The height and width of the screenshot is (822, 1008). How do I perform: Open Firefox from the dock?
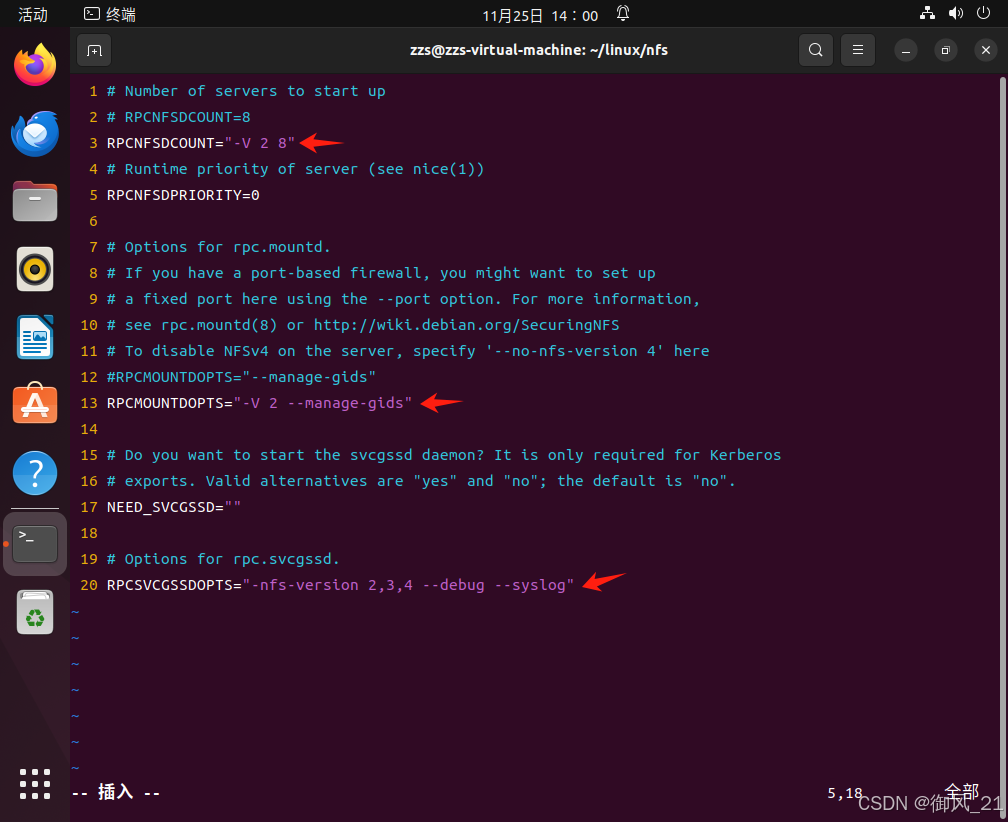click(x=34, y=64)
